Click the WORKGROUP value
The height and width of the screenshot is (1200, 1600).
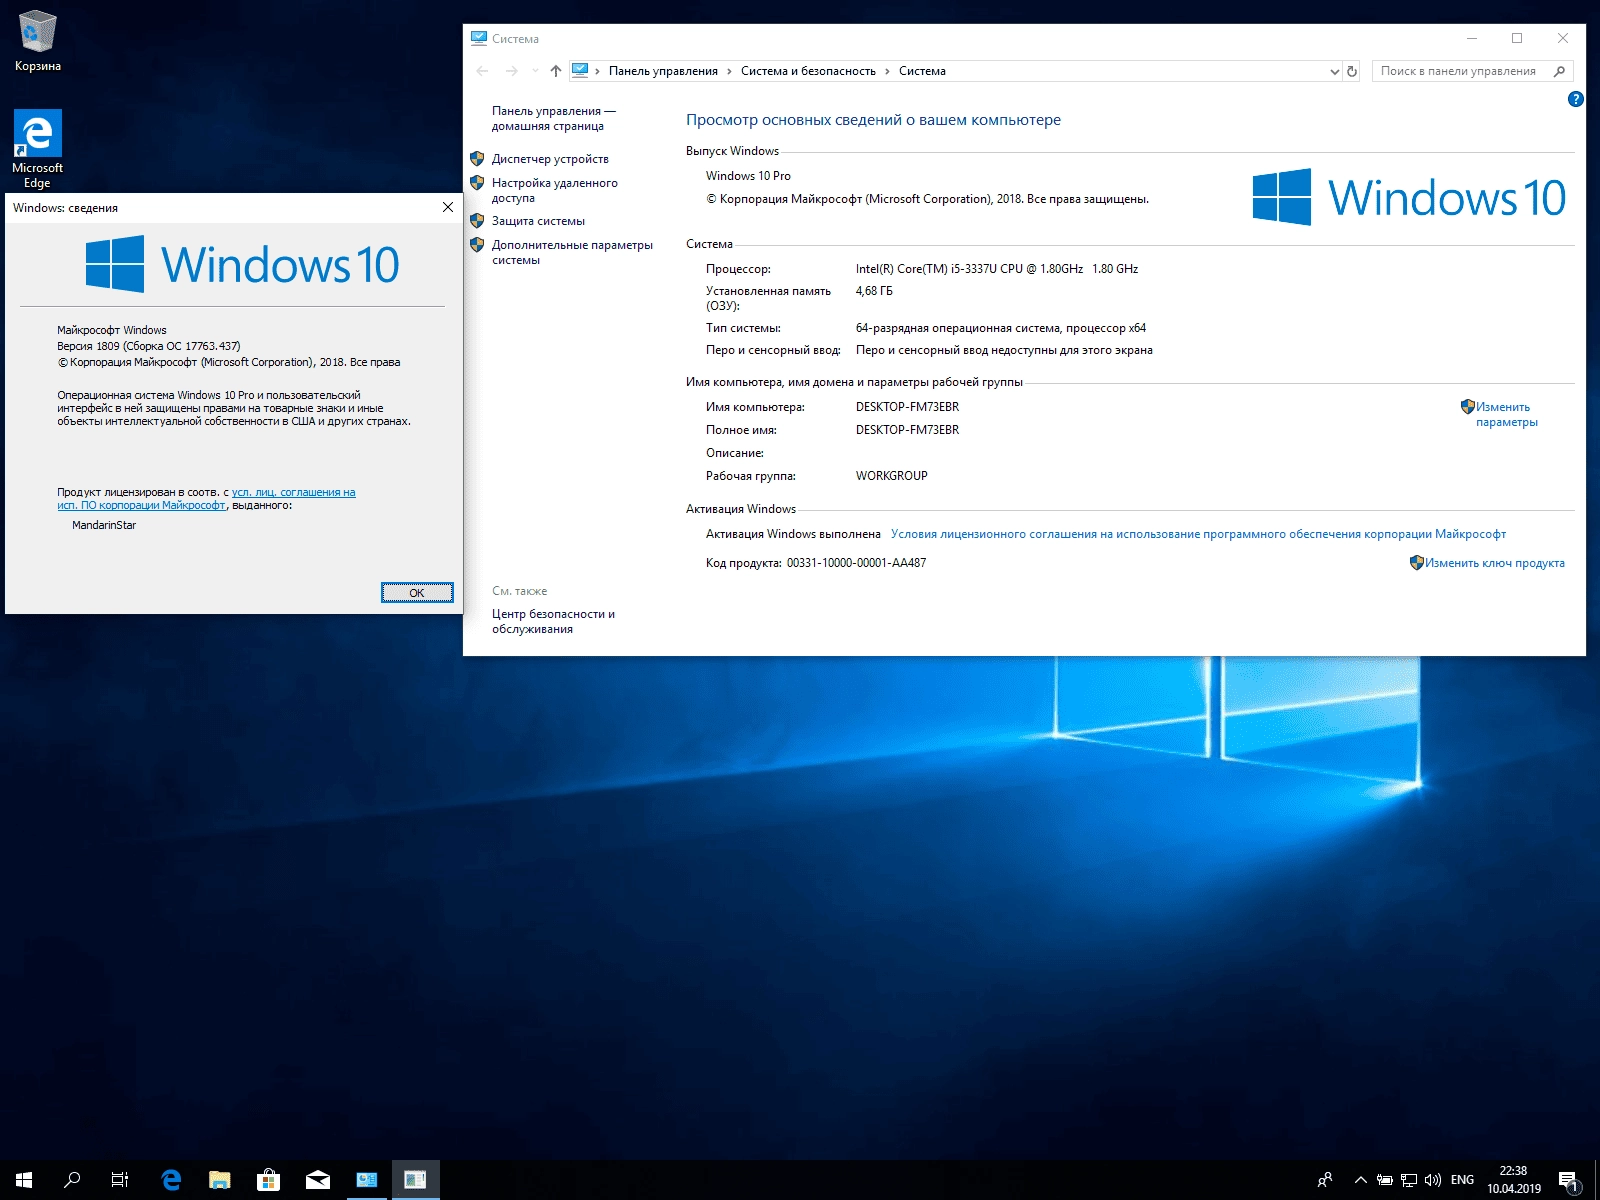[891, 476]
